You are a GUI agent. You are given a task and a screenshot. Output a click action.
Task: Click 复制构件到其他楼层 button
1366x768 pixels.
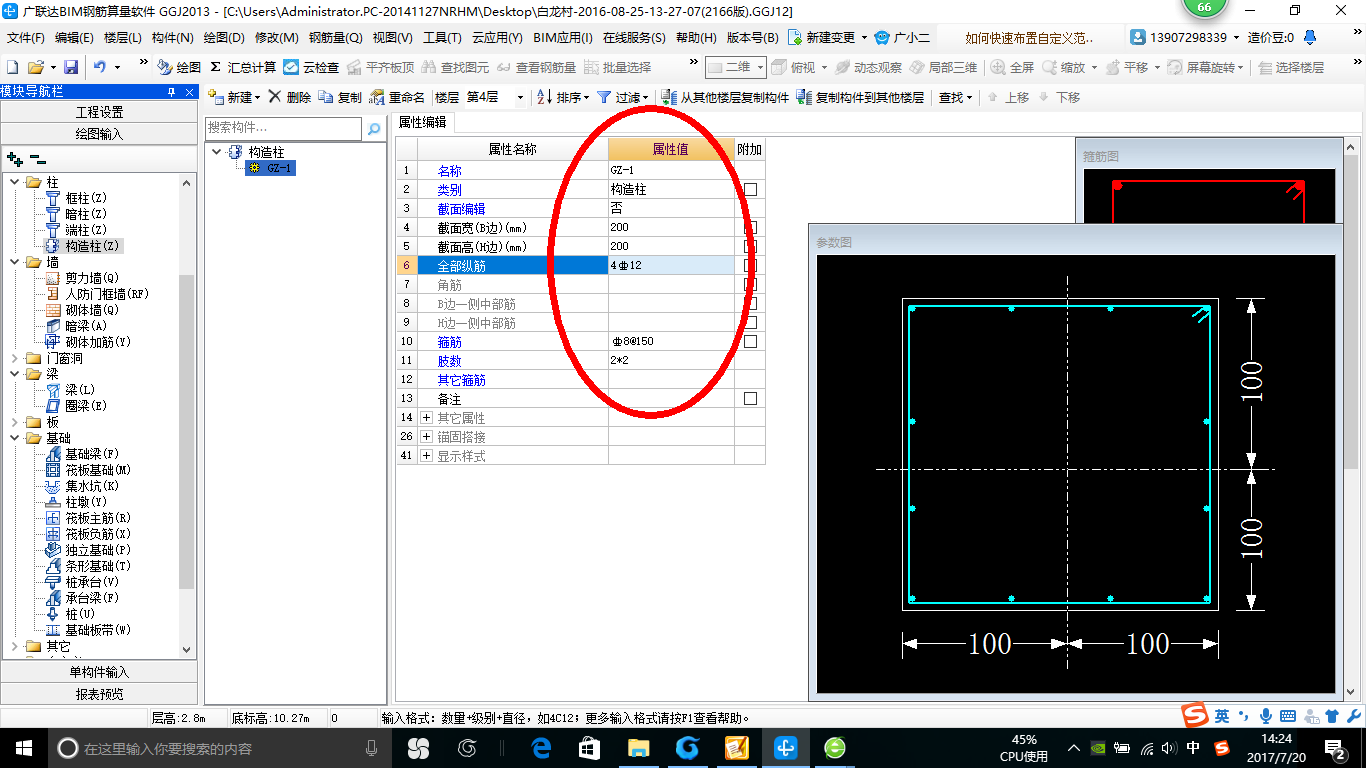(860, 97)
